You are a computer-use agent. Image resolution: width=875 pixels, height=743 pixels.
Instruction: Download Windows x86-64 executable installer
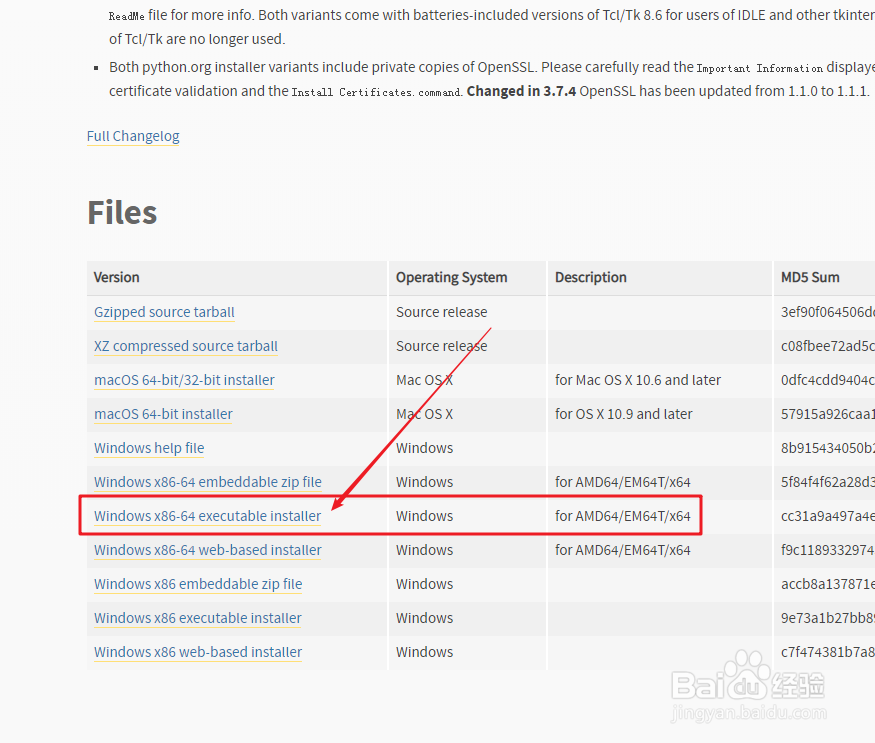click(207, 516)
